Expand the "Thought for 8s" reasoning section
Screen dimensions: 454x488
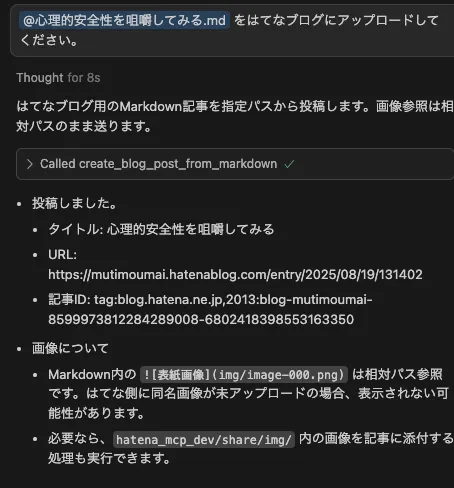[58, 78]
